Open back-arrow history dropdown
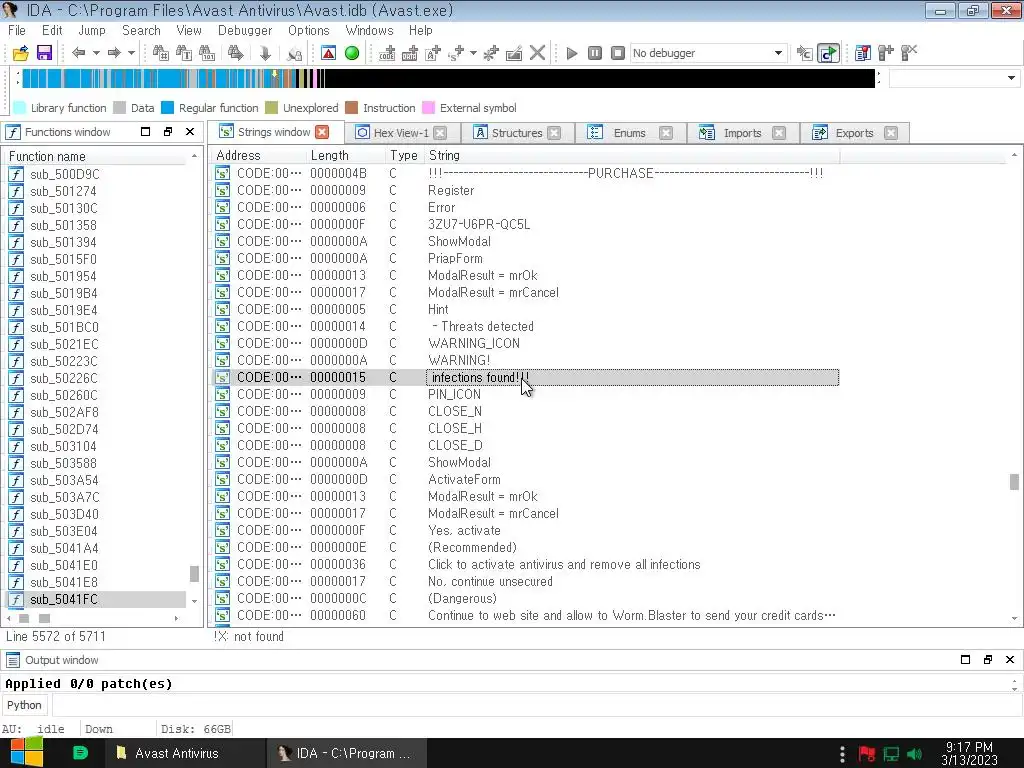The image size is (1024, 768). pos(96,53)
